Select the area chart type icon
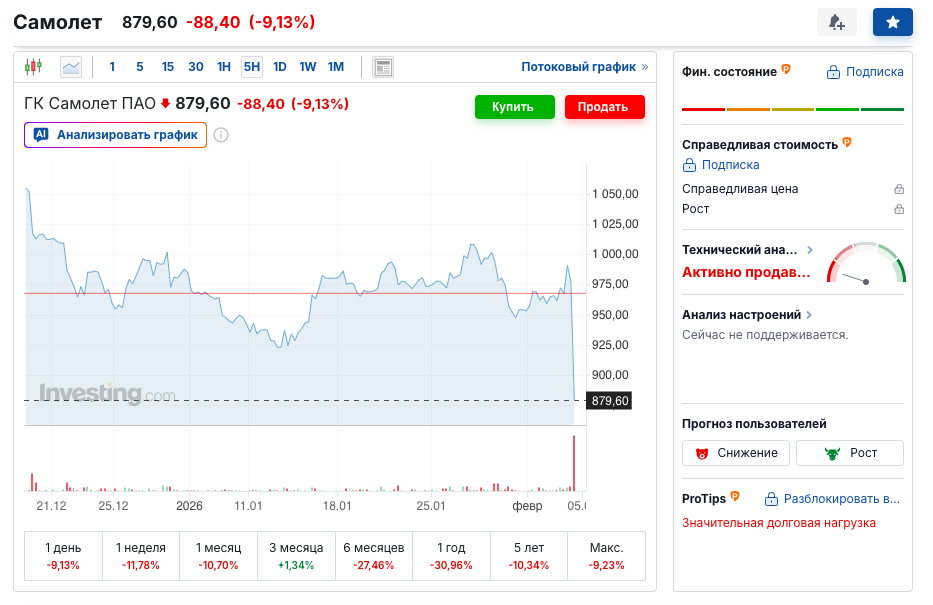This screenshot has height=605, width=933. (x=71, y=67)
